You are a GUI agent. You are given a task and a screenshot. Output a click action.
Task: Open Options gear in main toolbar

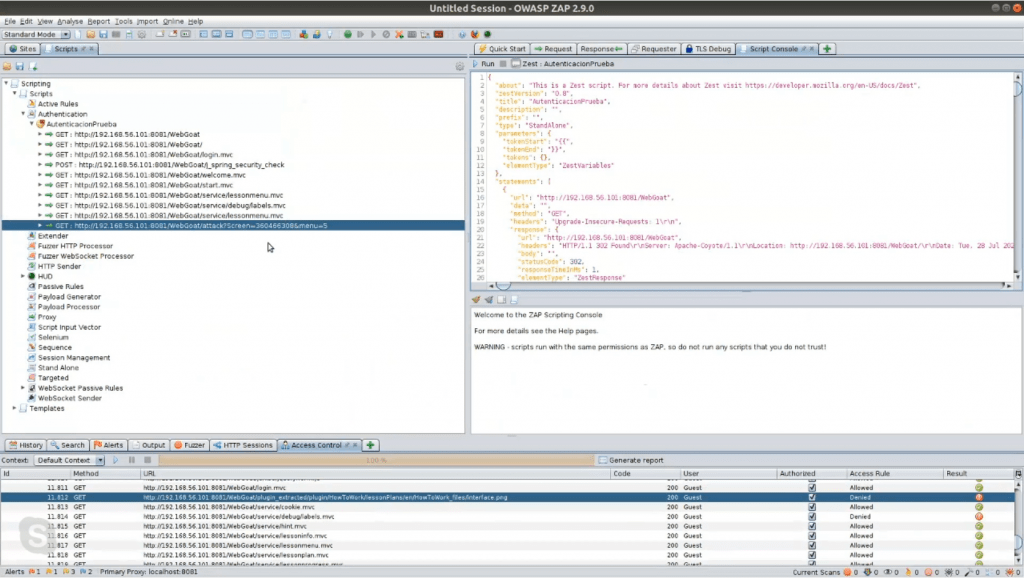[x=142, y=35]
